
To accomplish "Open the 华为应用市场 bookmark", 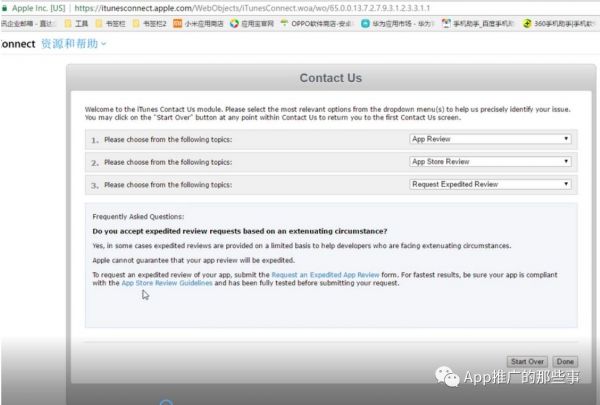I will pyautogui.click(x=397, y=24).
